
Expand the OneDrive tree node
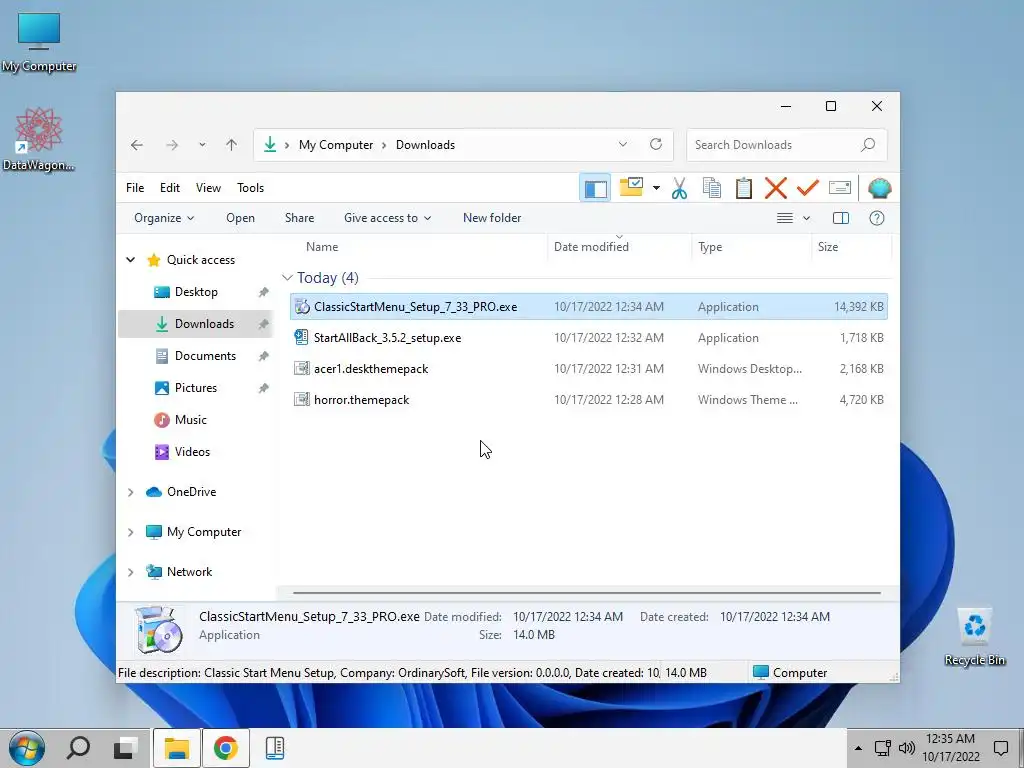click(x=131, y=492)
